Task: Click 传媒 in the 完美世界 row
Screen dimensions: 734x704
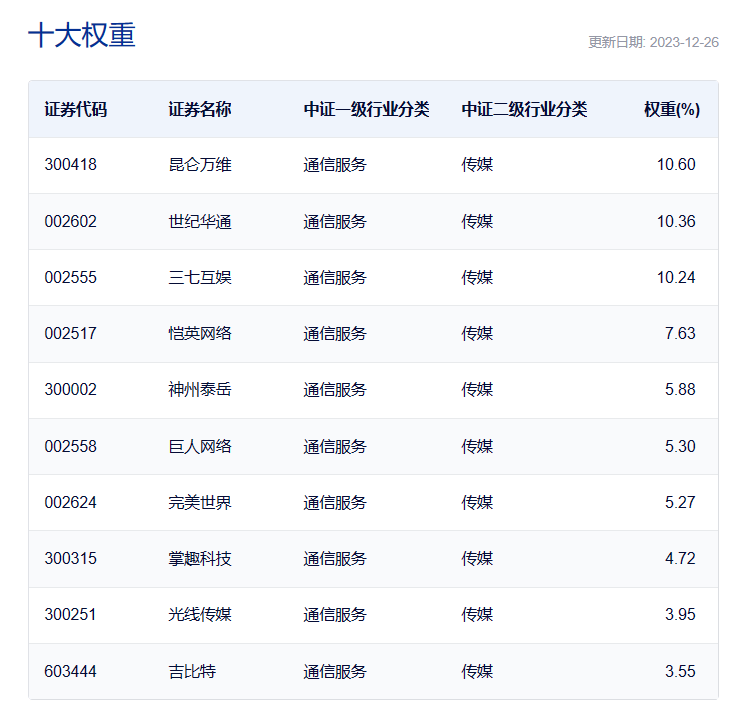Action: pyautogui.click(x=477, y=503)
